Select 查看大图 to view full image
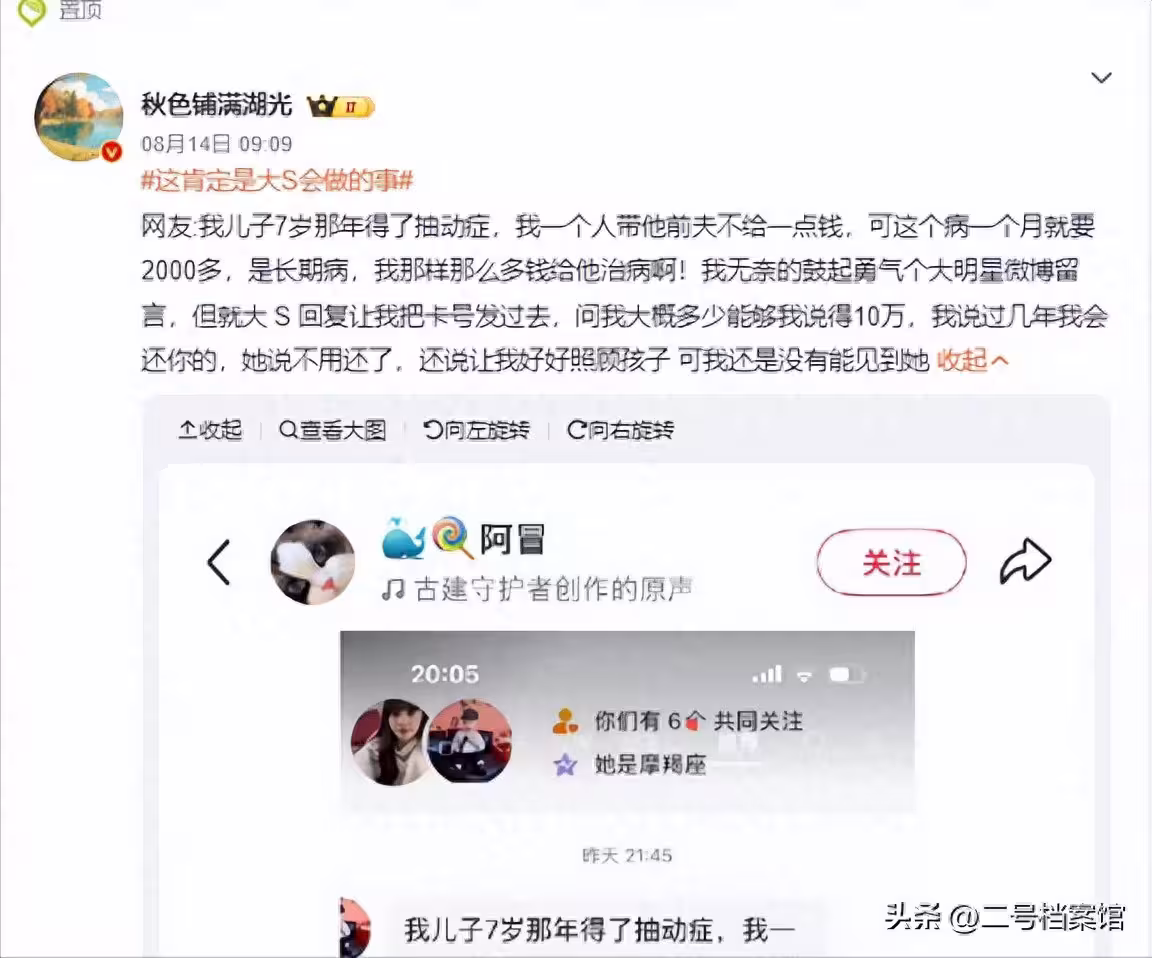Screen dimensions: 1152x958 pyautogui.click(x=333, y=430)
